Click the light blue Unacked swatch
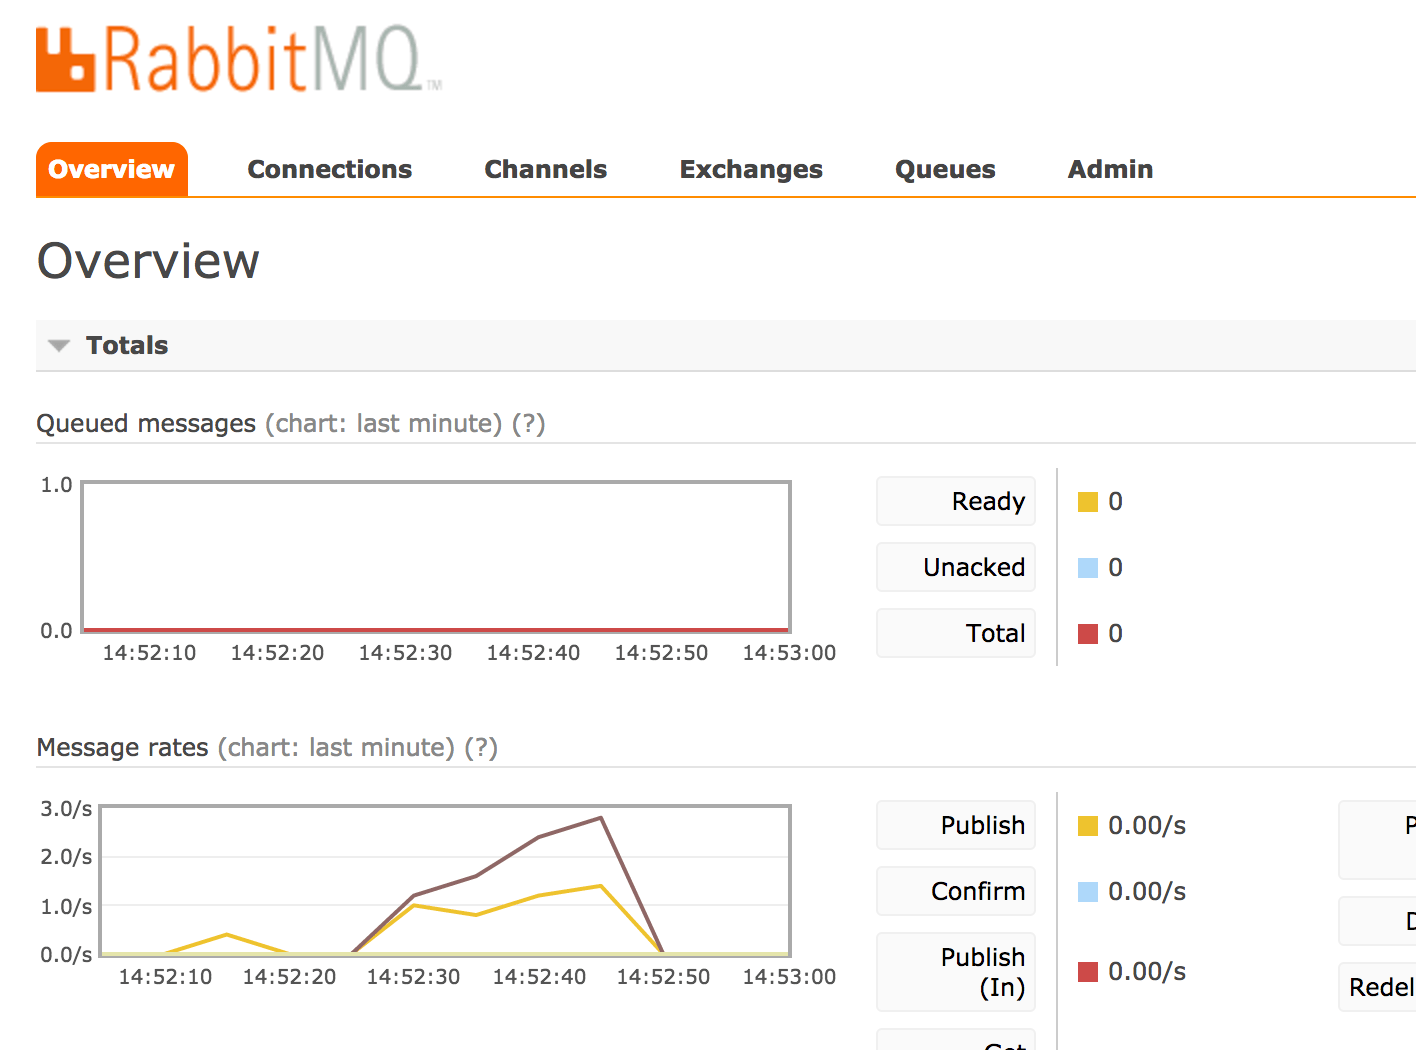This screenshot has width=1416, height=1050. pos(1088,568)
